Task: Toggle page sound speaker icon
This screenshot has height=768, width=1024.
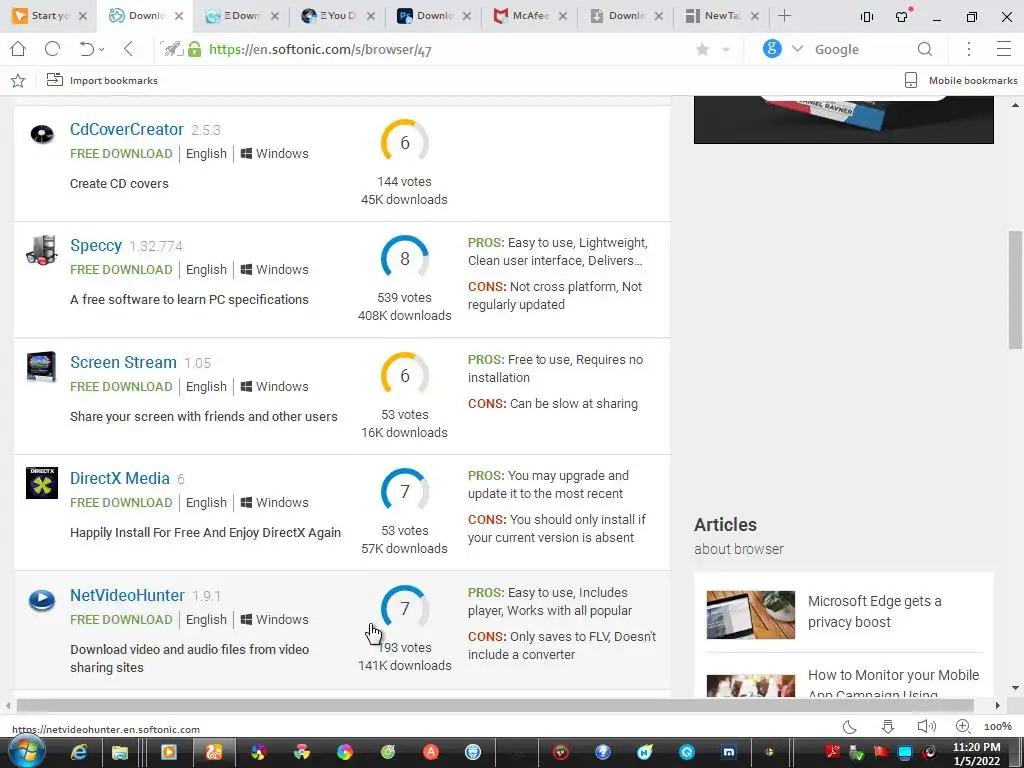Action: (926, 726)
